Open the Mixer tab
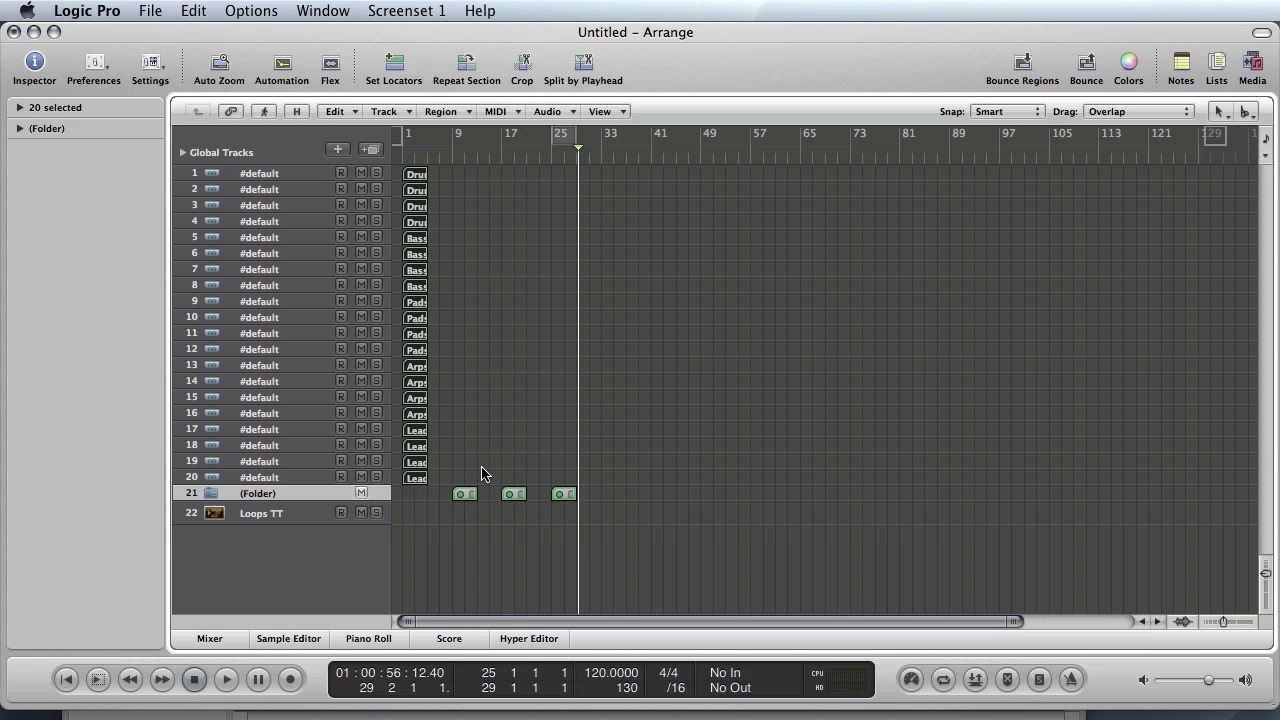The image size is (1280, 720). [210, 638]
